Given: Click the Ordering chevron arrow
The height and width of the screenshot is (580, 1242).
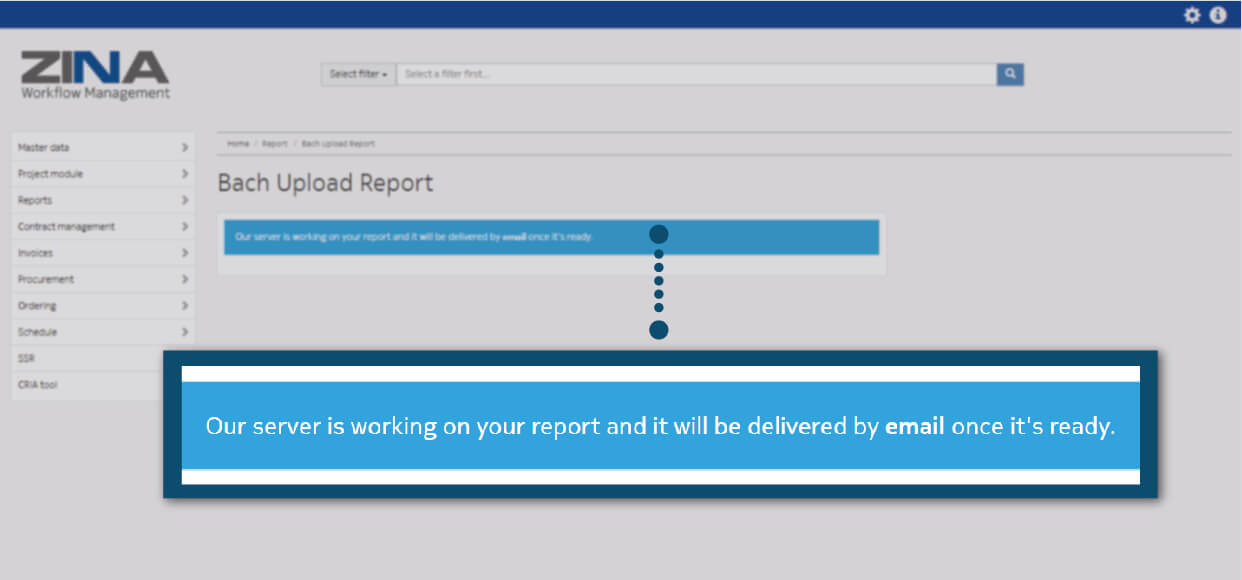Looking at the screenshot, I should (x=185, y=306).
